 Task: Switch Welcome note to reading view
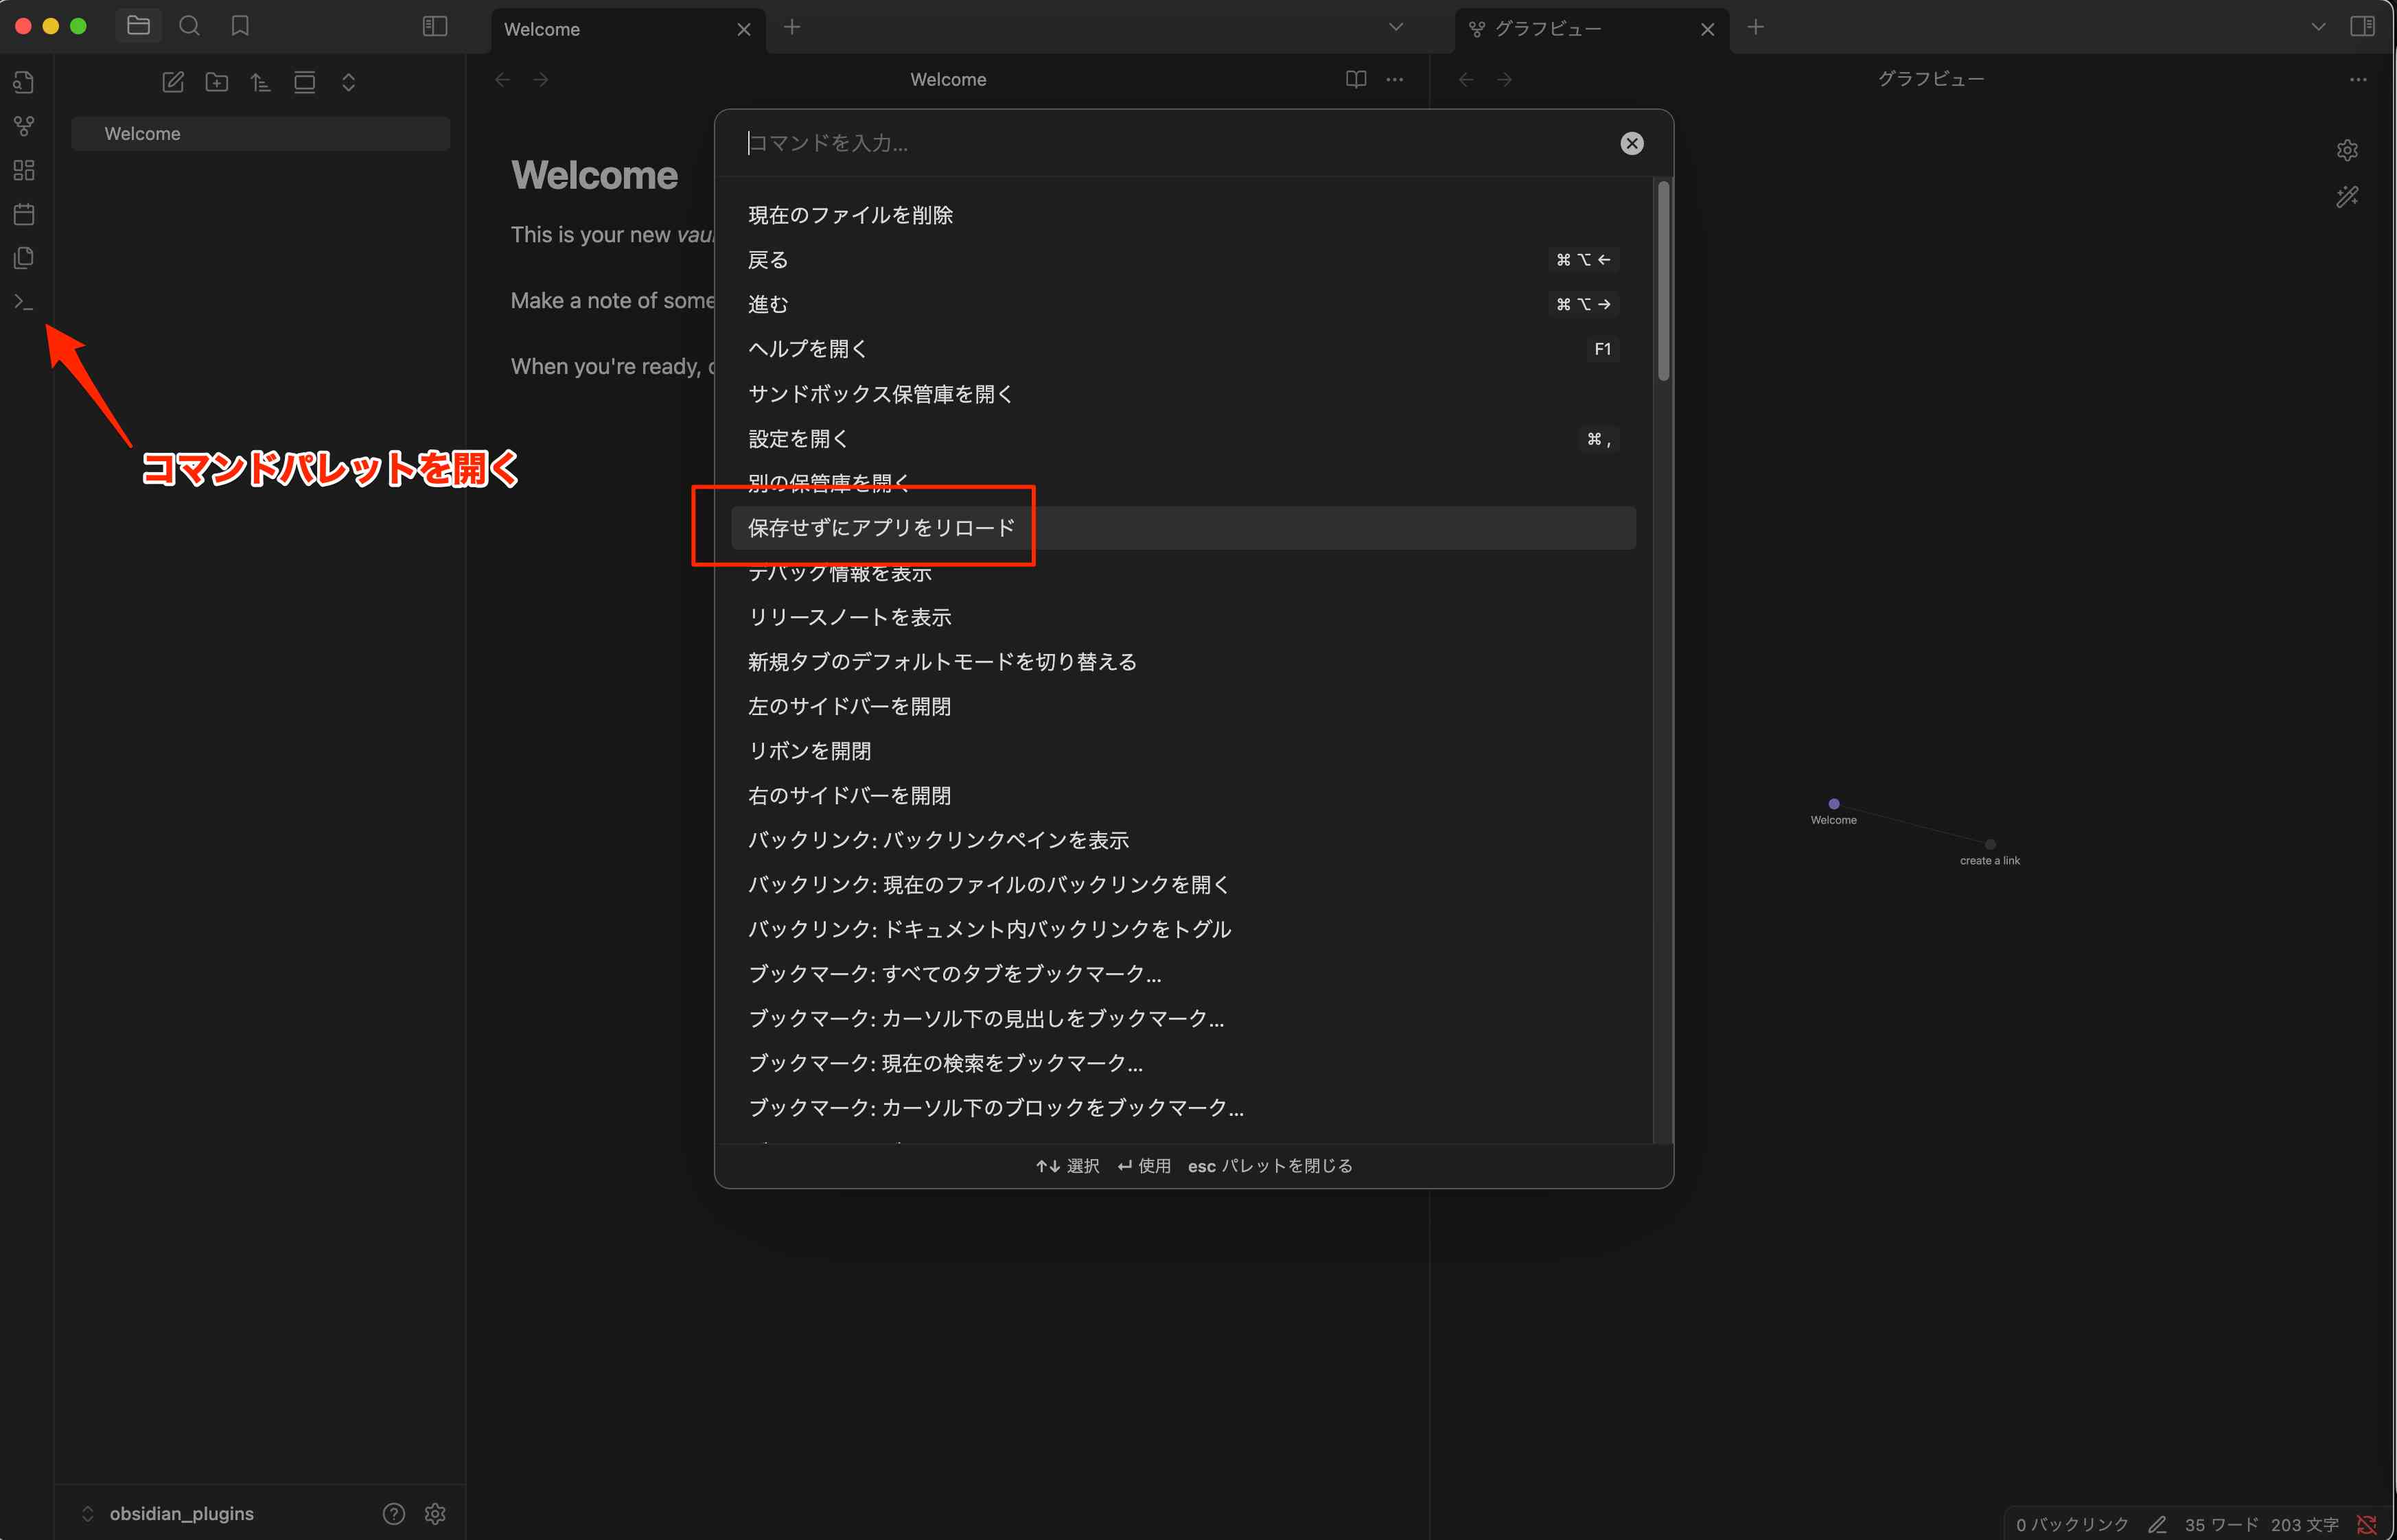[x=1356, y=79]
